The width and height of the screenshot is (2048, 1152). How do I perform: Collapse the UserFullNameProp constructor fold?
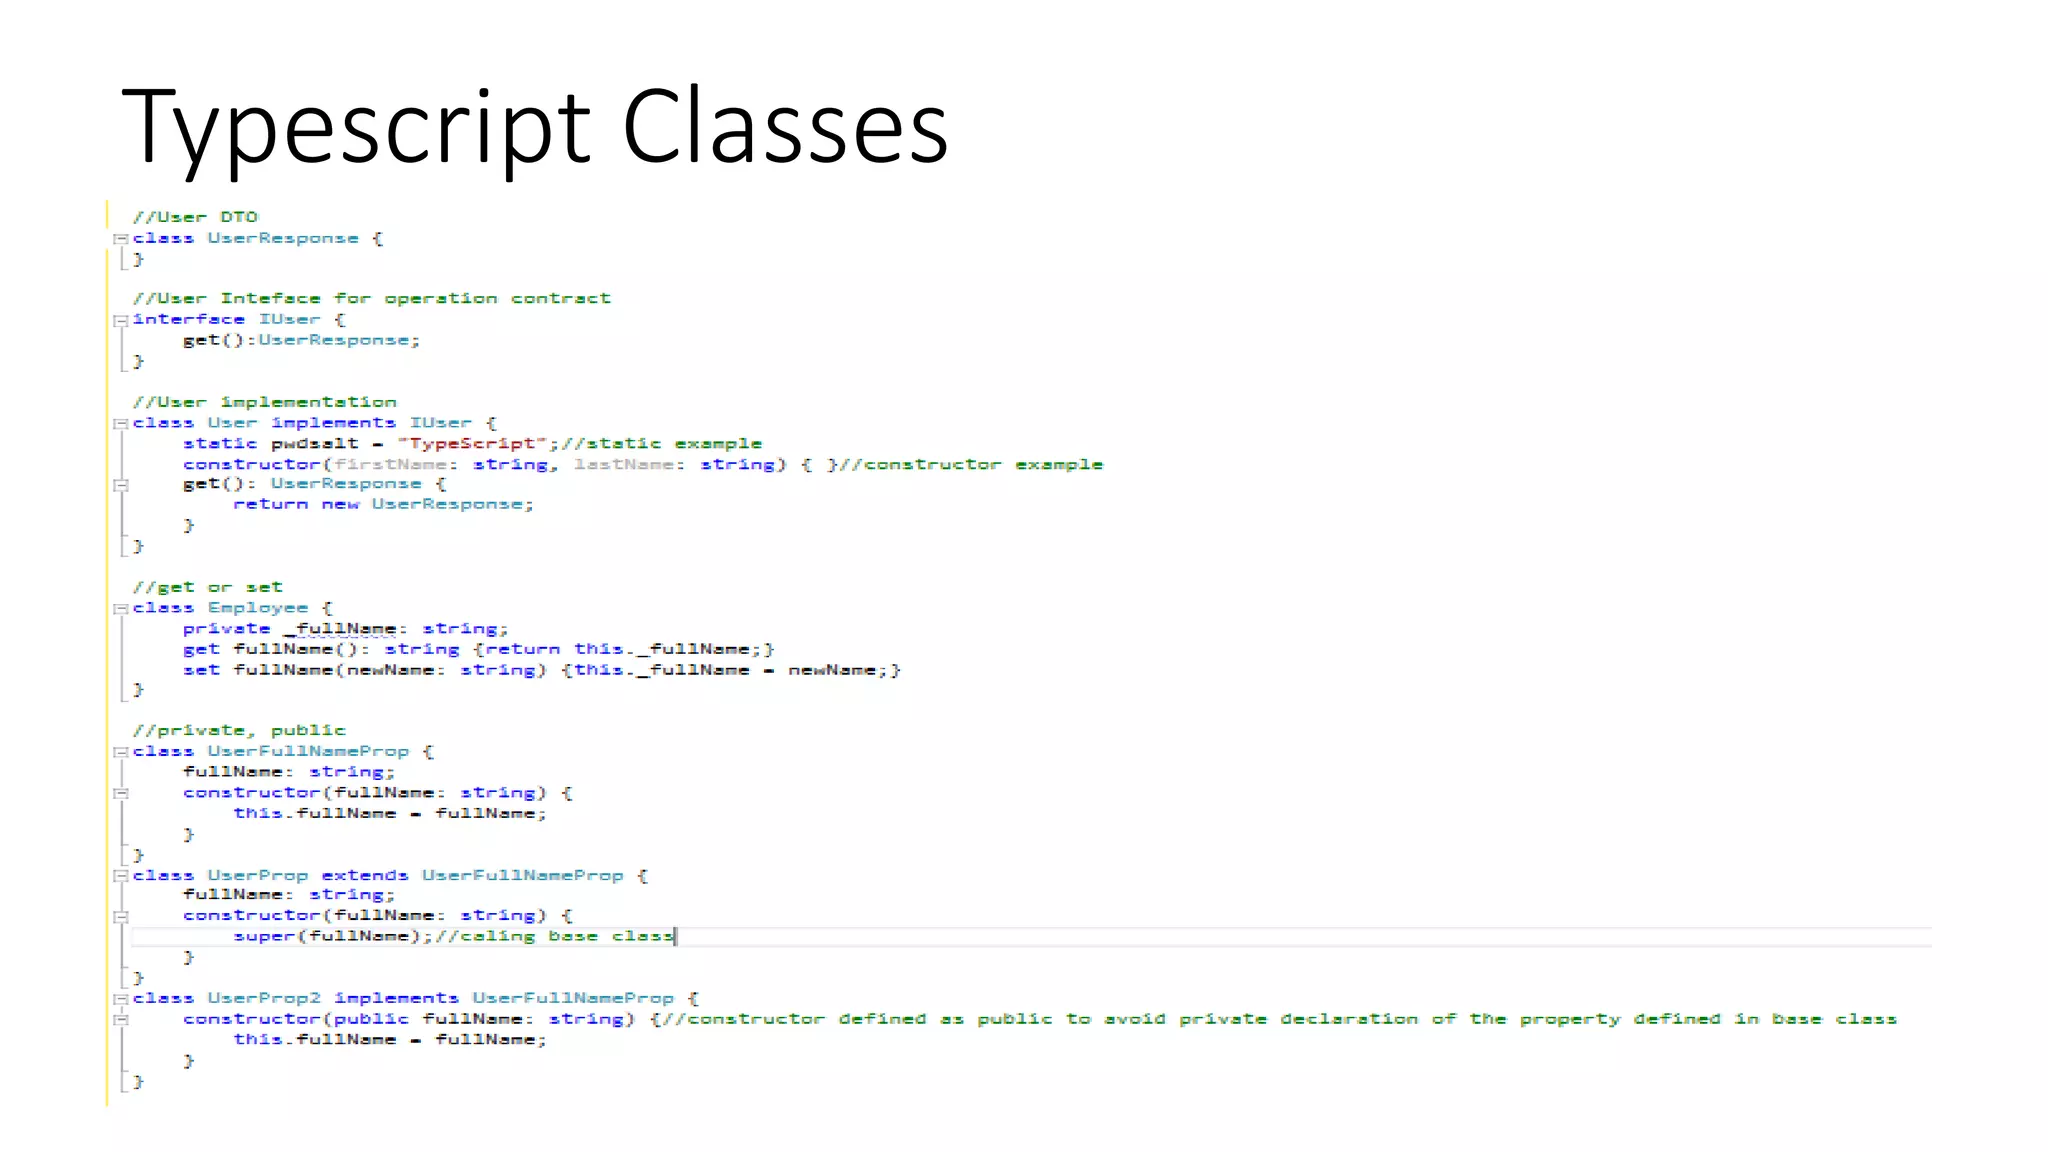tap(120, 793)
